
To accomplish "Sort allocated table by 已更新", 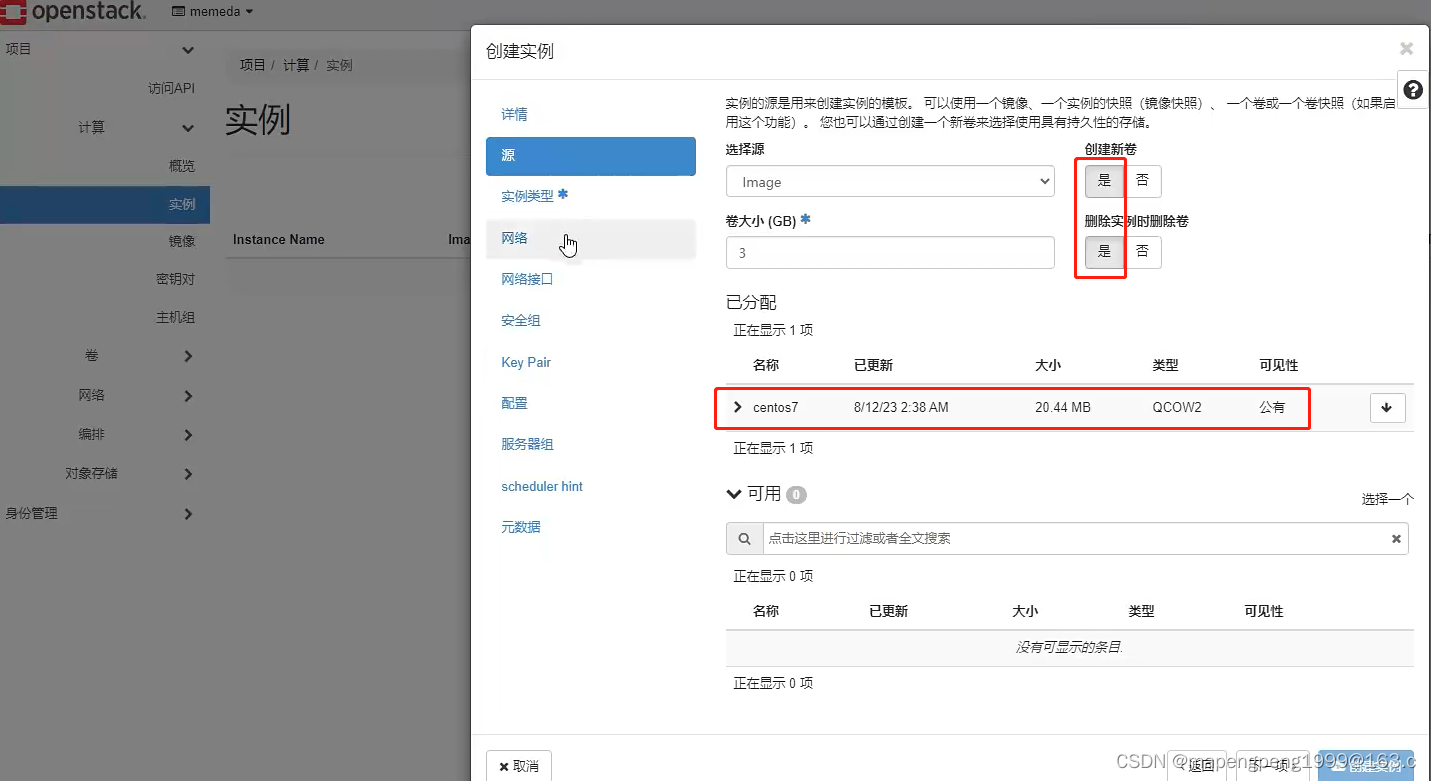I will pyautogui.click(x=873, y=365).
